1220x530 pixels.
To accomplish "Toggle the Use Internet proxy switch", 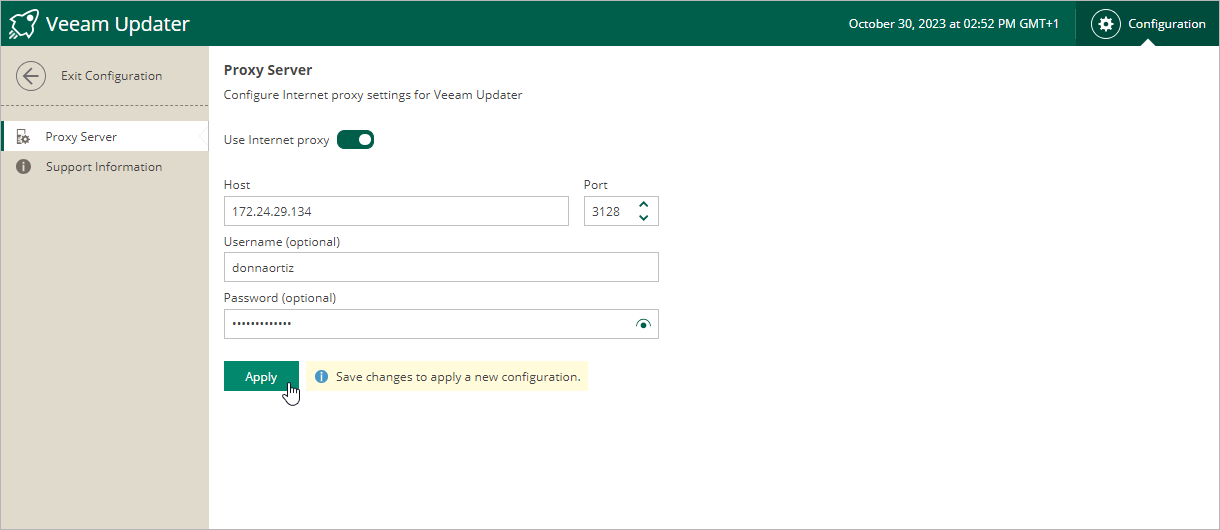I will click(355, 140).
